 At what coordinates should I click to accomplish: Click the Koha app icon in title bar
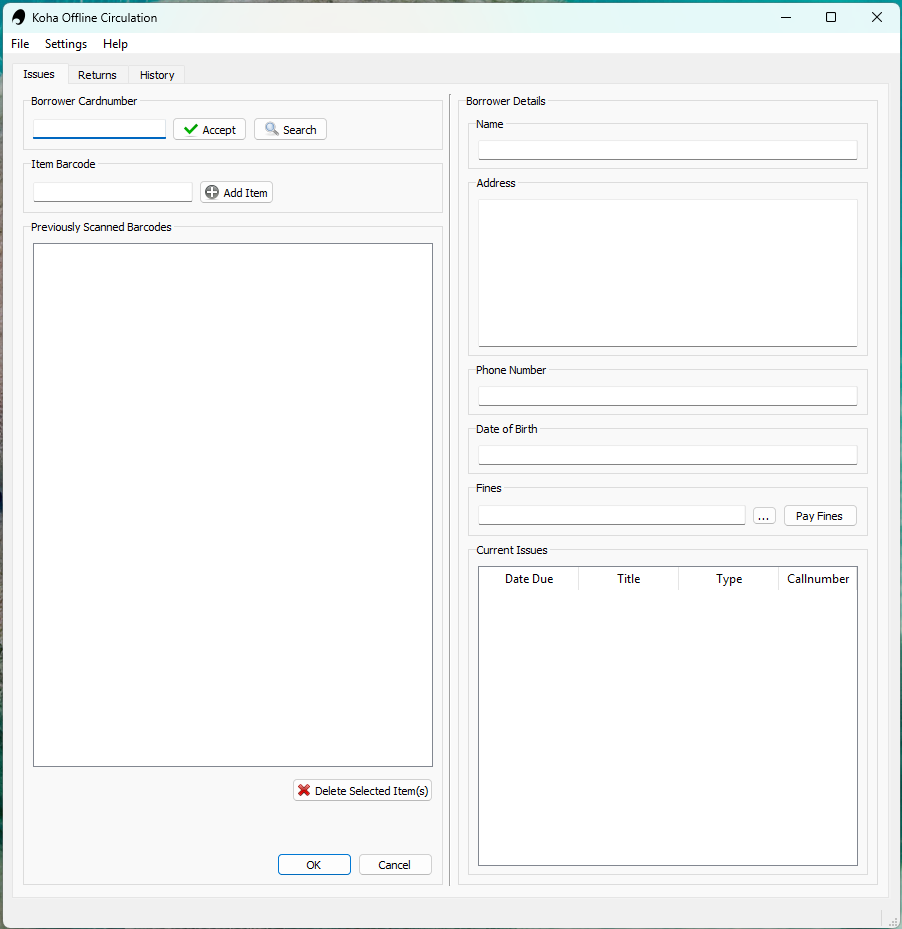click(x=18, y=17)
